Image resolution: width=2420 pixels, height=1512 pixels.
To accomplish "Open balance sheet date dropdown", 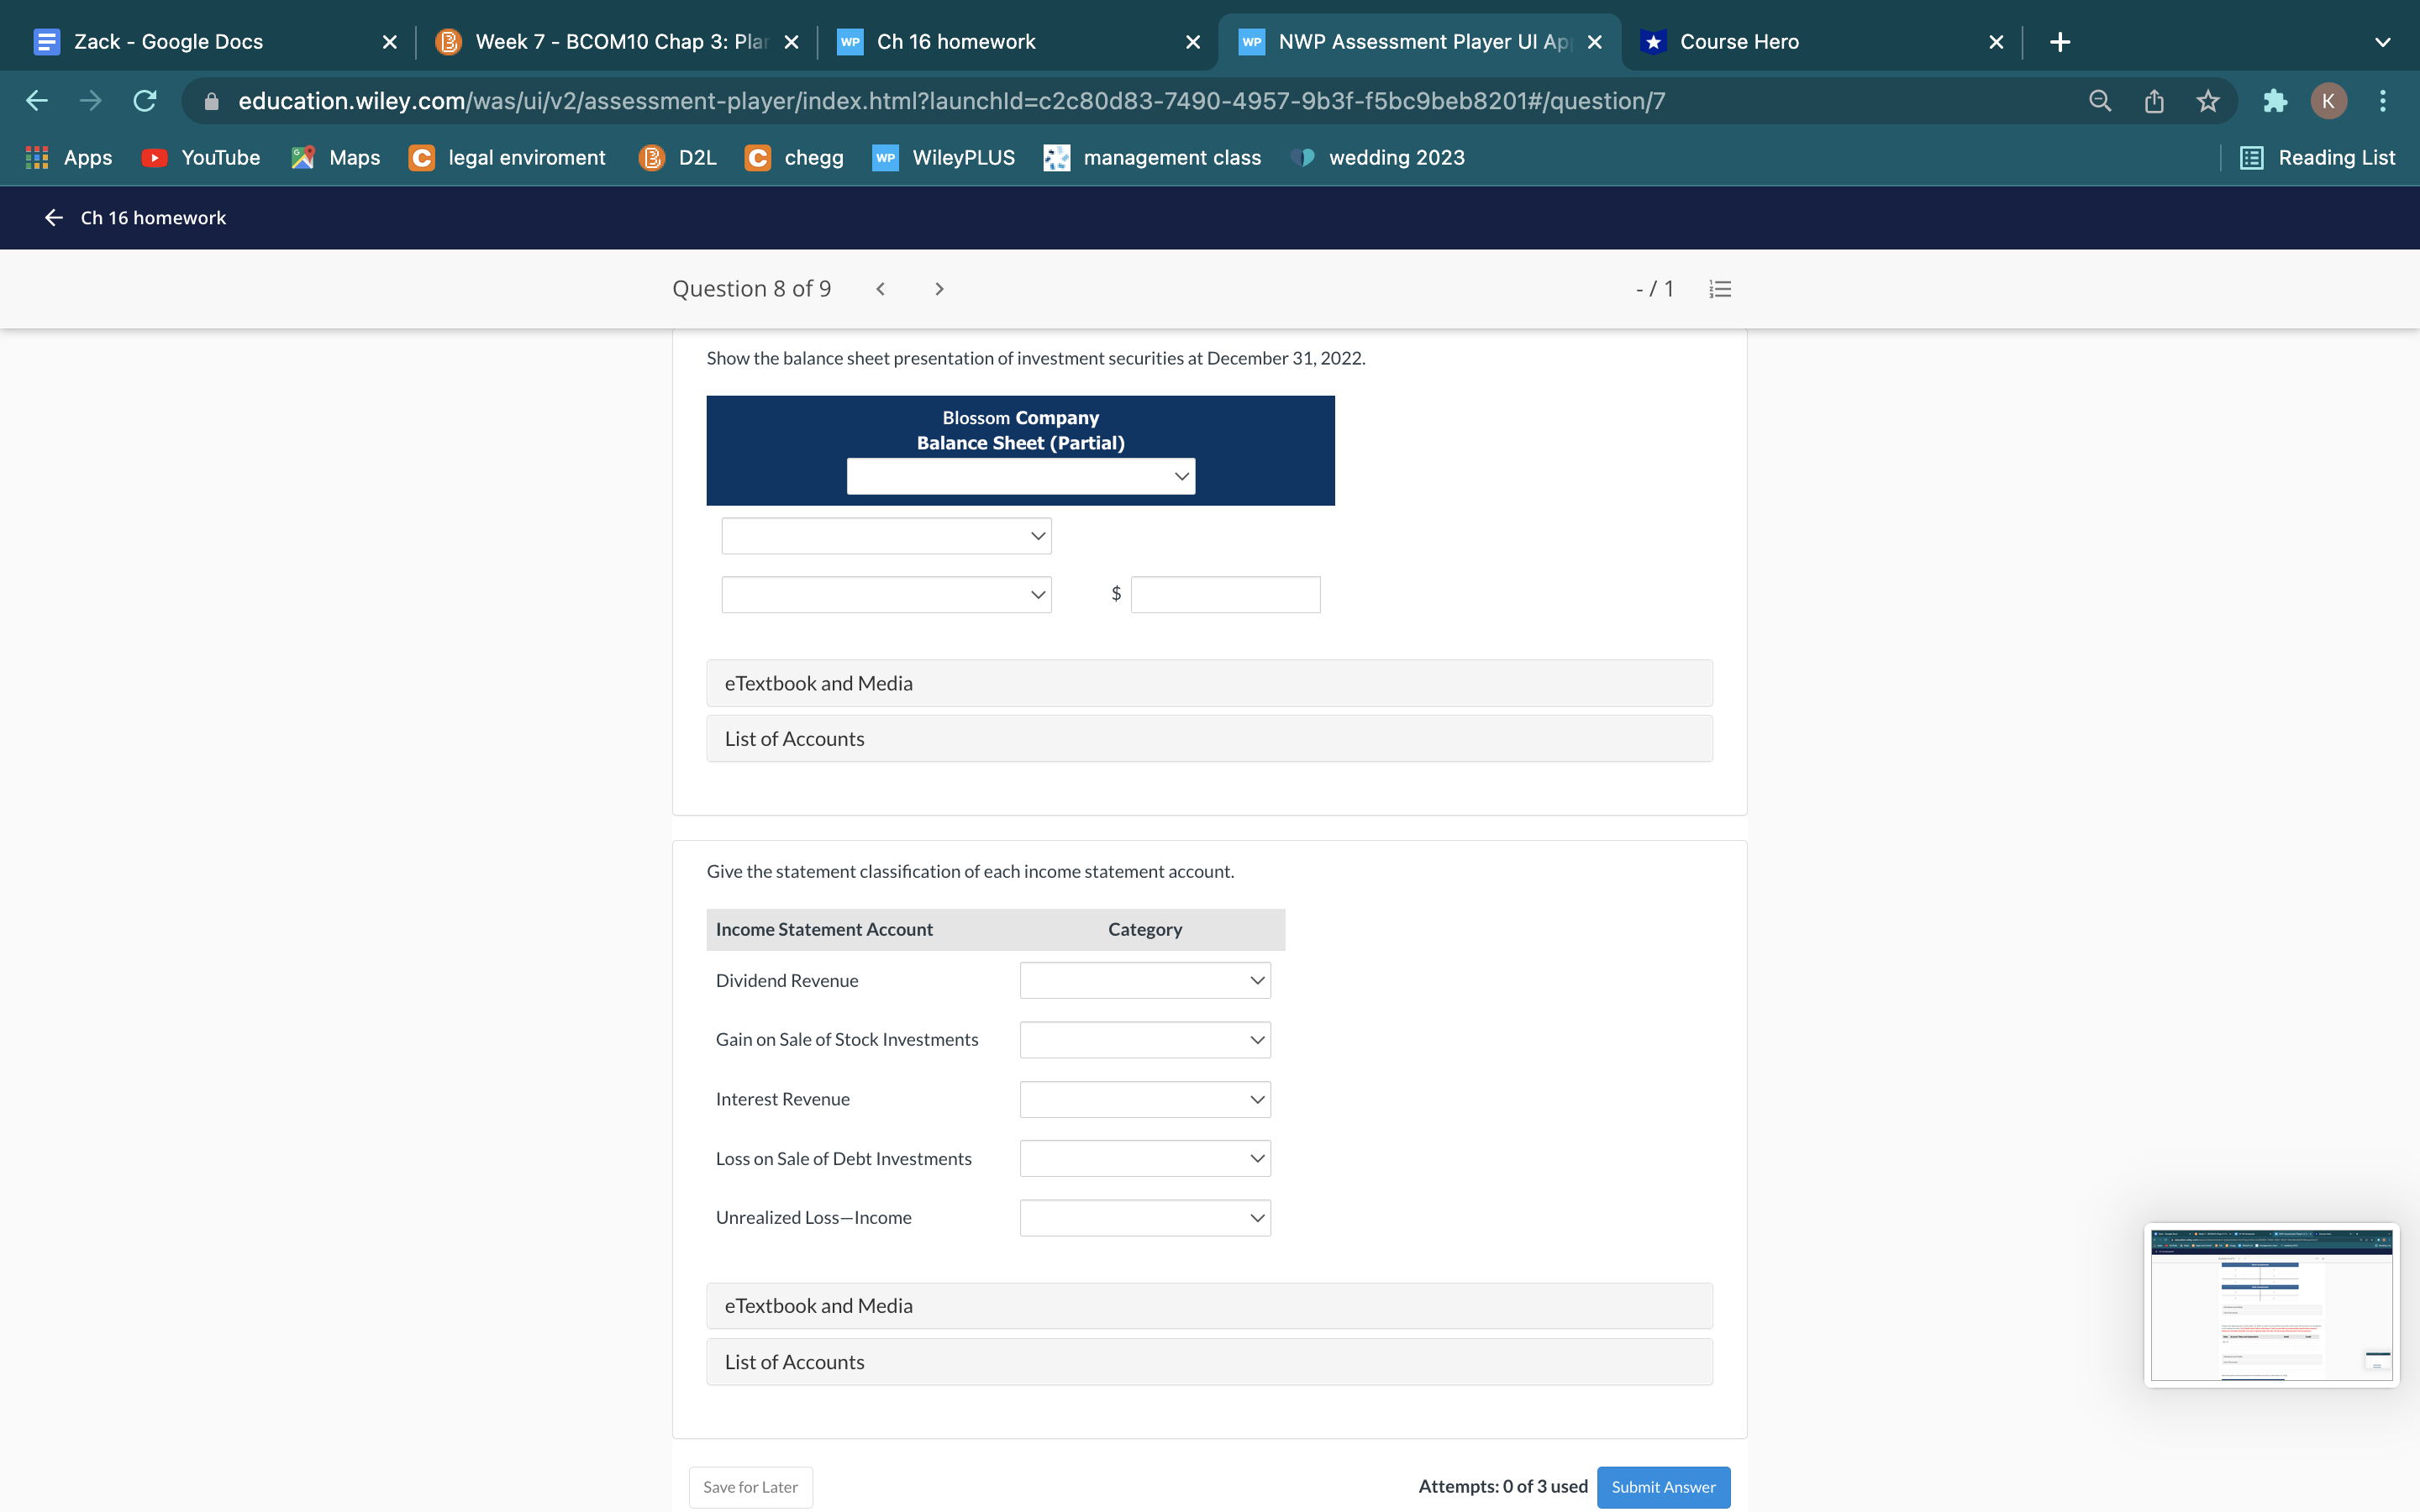I will 1020,476.
